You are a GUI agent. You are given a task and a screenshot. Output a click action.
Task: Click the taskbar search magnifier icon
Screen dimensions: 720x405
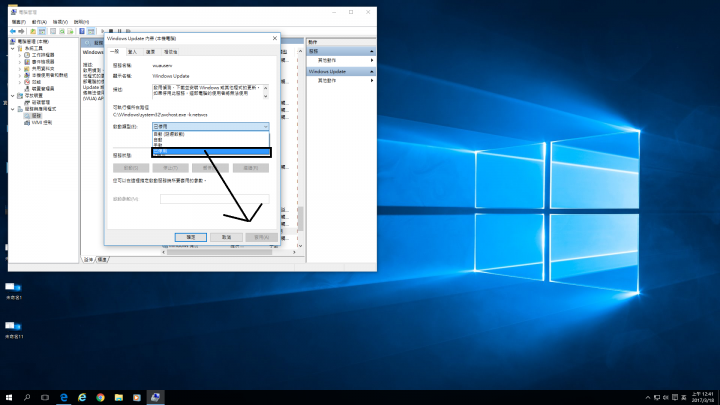point(27,398)
